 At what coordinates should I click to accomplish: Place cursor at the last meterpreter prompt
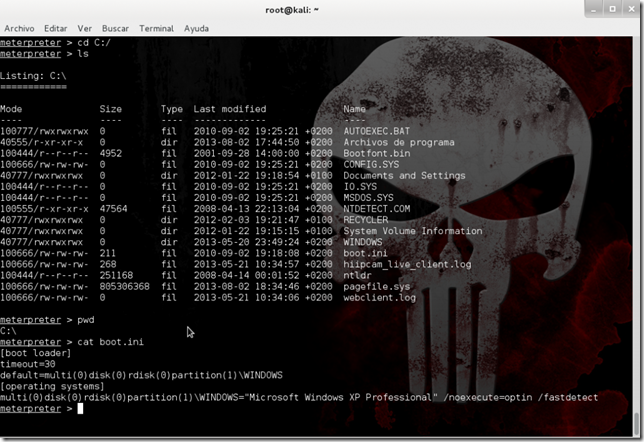[x=80, y=408]
